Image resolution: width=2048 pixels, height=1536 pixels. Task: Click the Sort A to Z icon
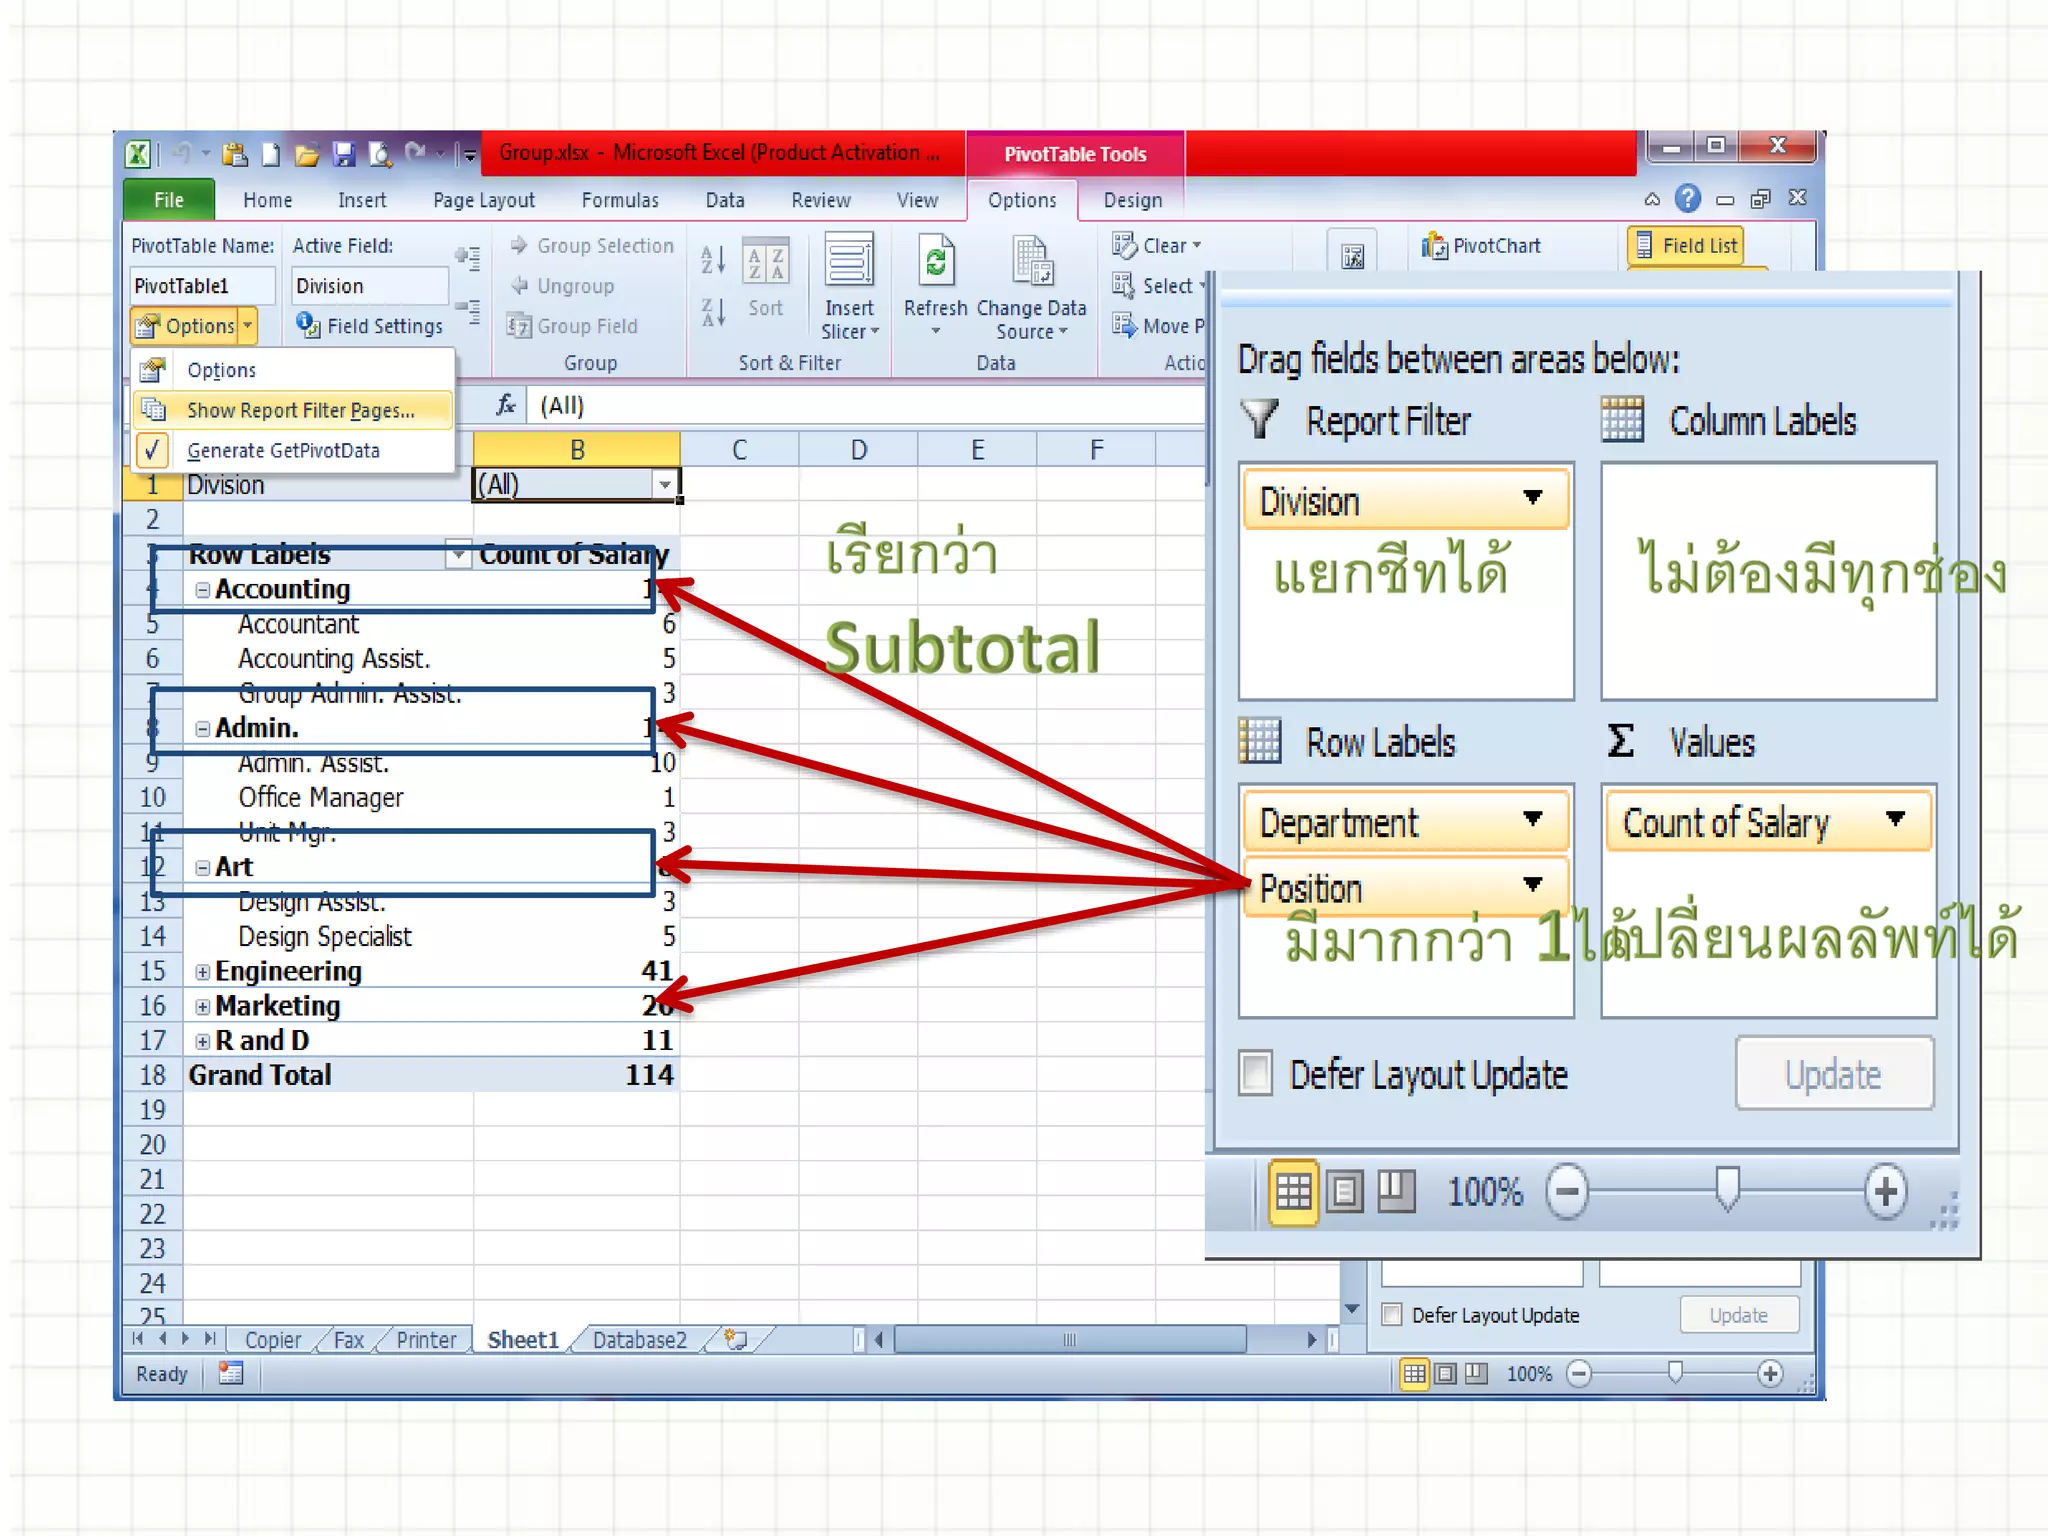click(712, 260)
